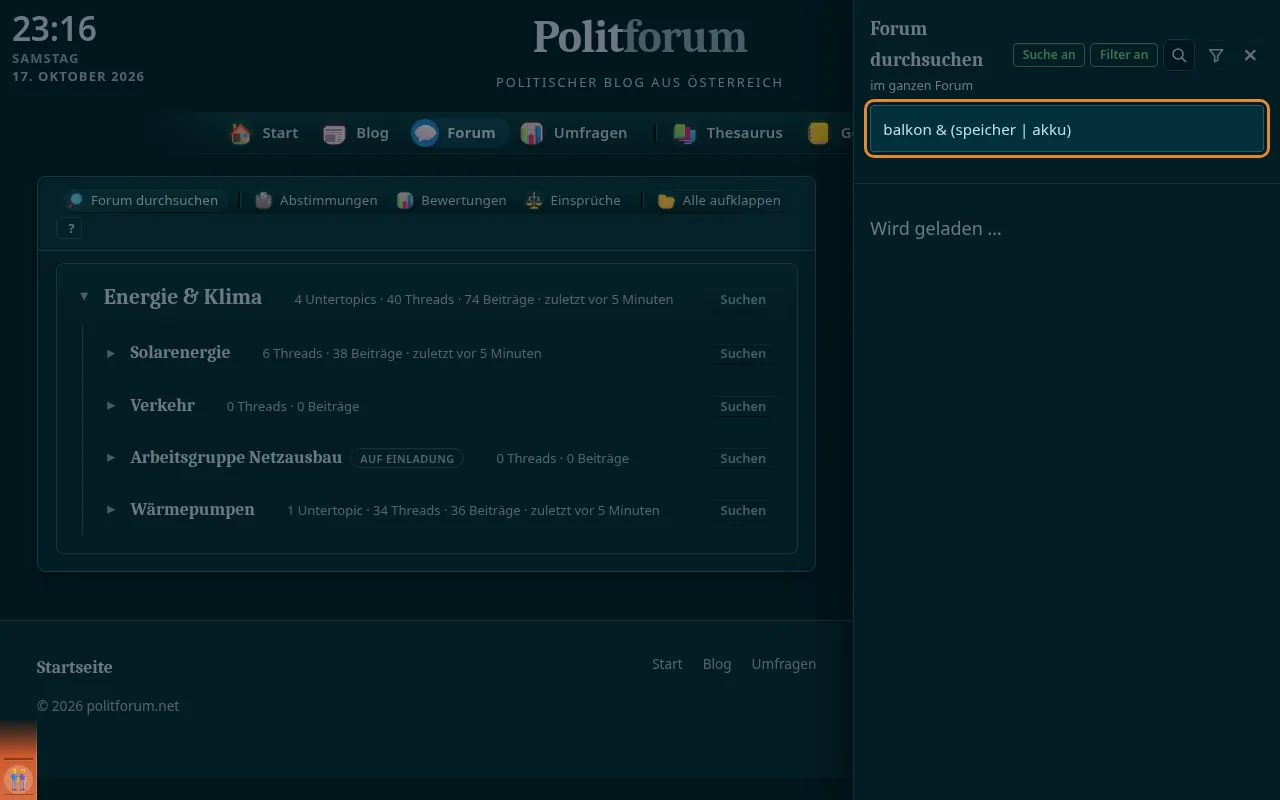Viewport: 1280px width, 800px height.
Task: Click Suchen in the Energie & Klima row
Action: click(743, 299)
